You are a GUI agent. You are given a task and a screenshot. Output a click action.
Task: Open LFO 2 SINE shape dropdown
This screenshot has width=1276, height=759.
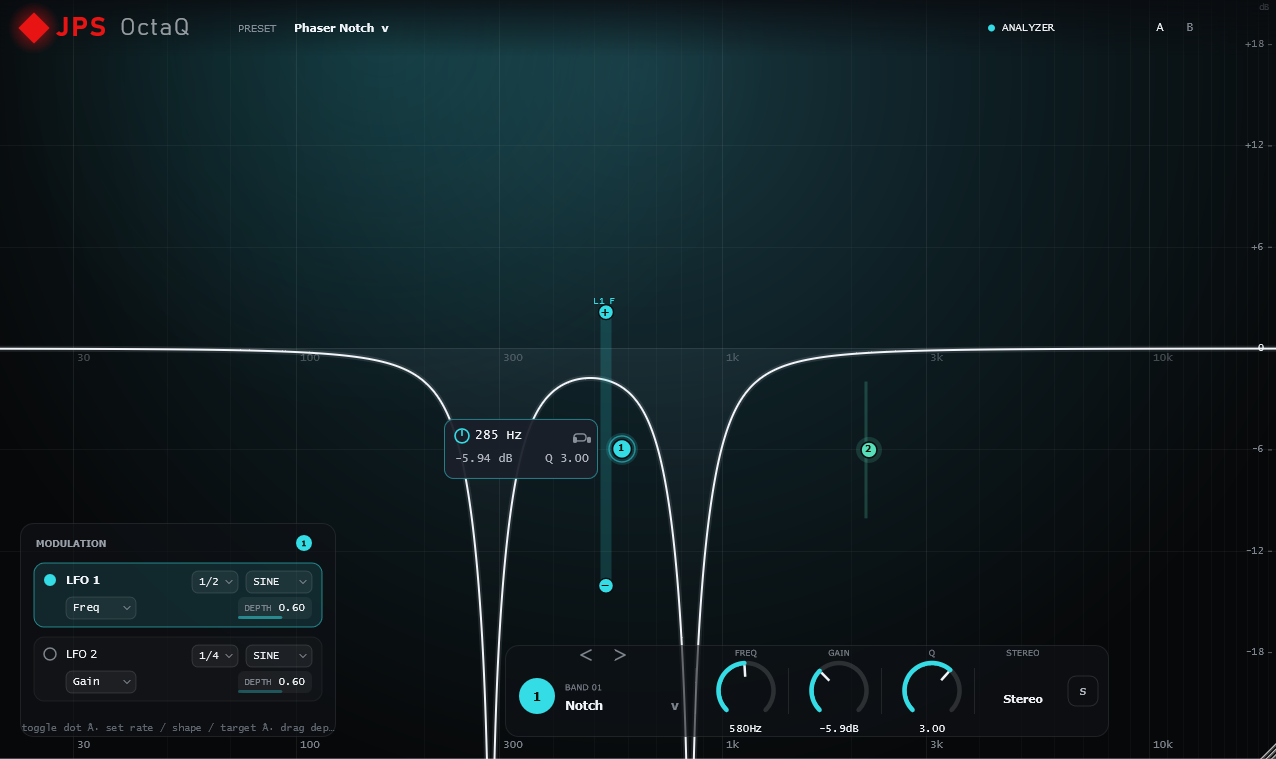[279, 656]
